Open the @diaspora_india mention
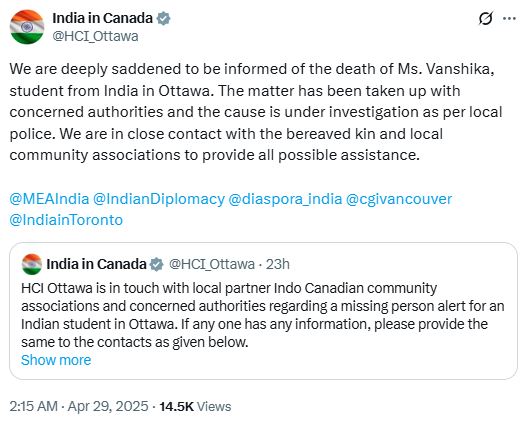This screenshot has height=422, width=527. (x=285, y=199)
